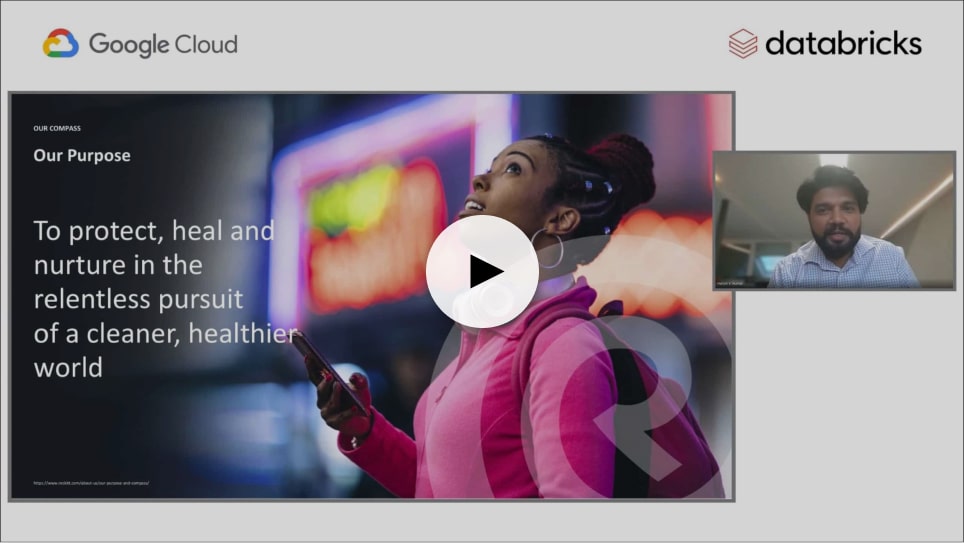
Task: Click the woman's hoop earring
Action: (549, 248)
